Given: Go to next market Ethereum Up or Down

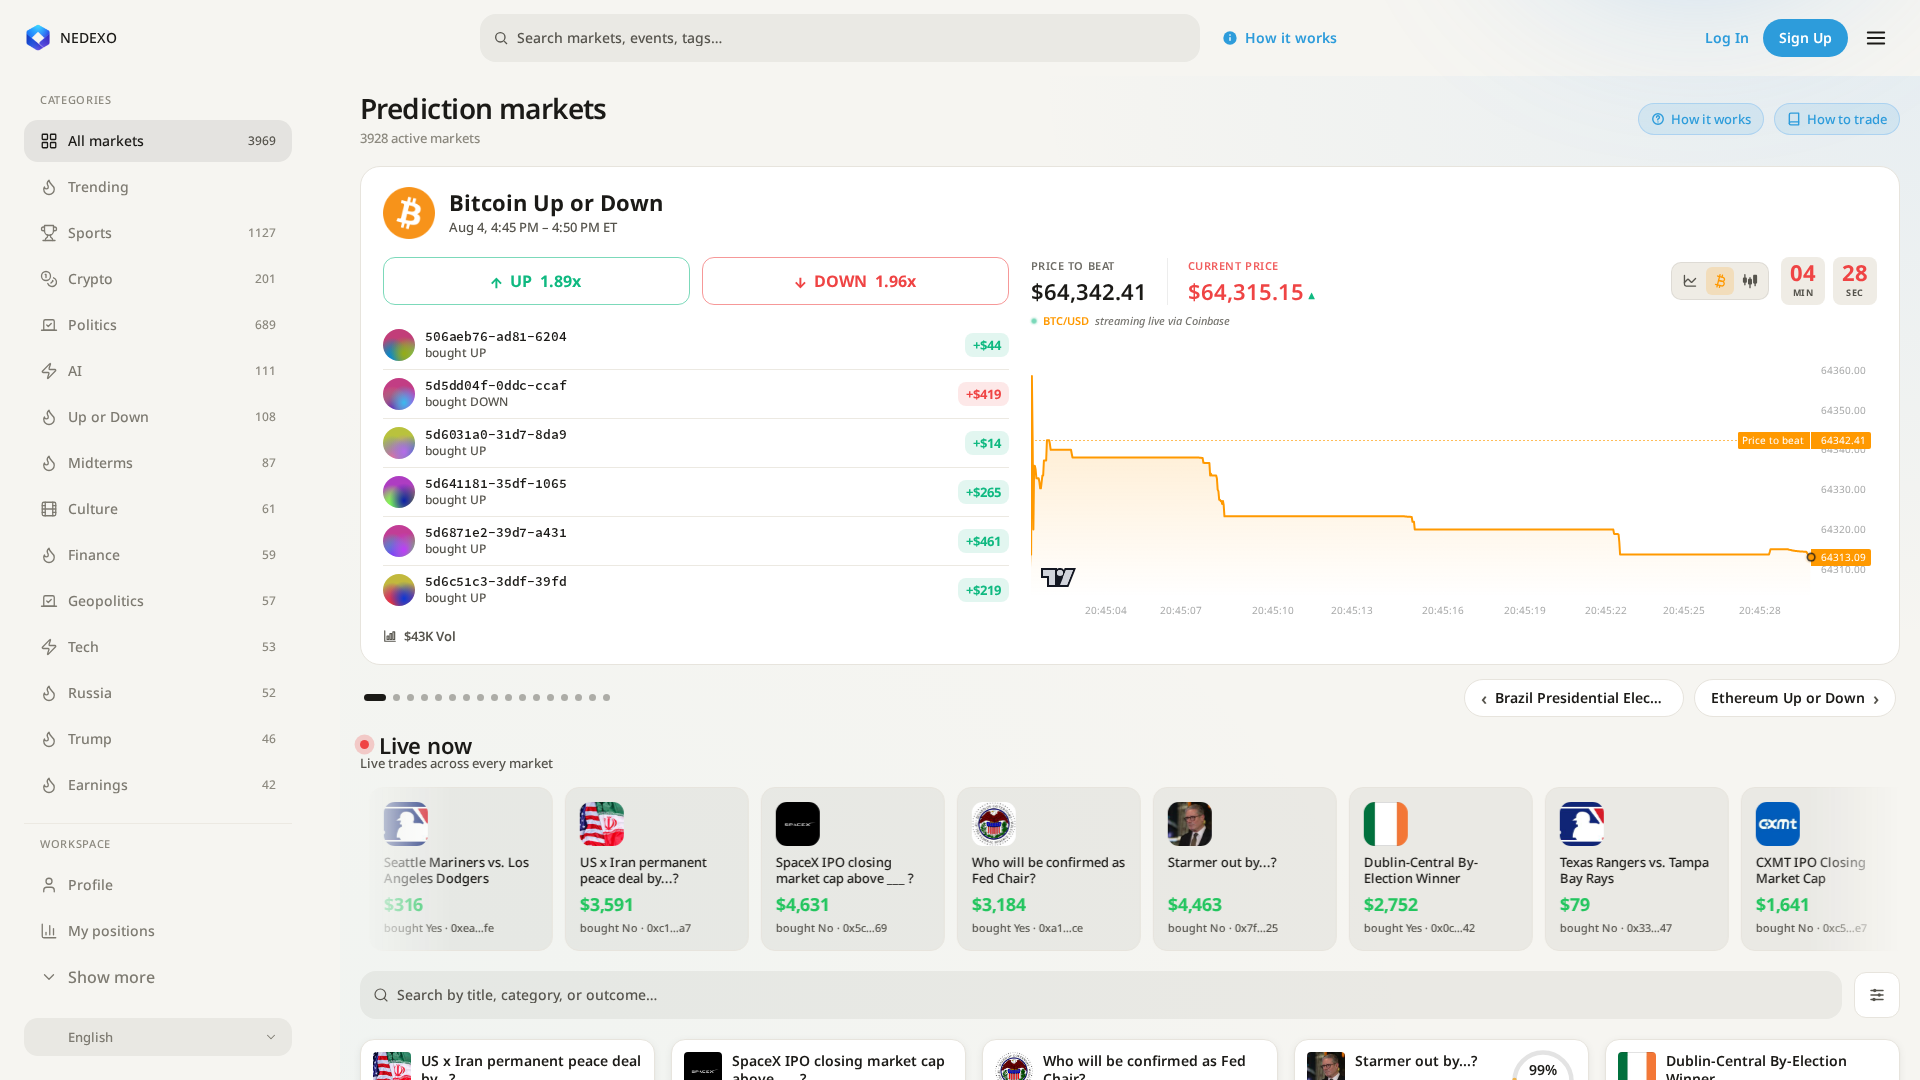Looking at the screenshot, I should click(x=1794, y=698).
